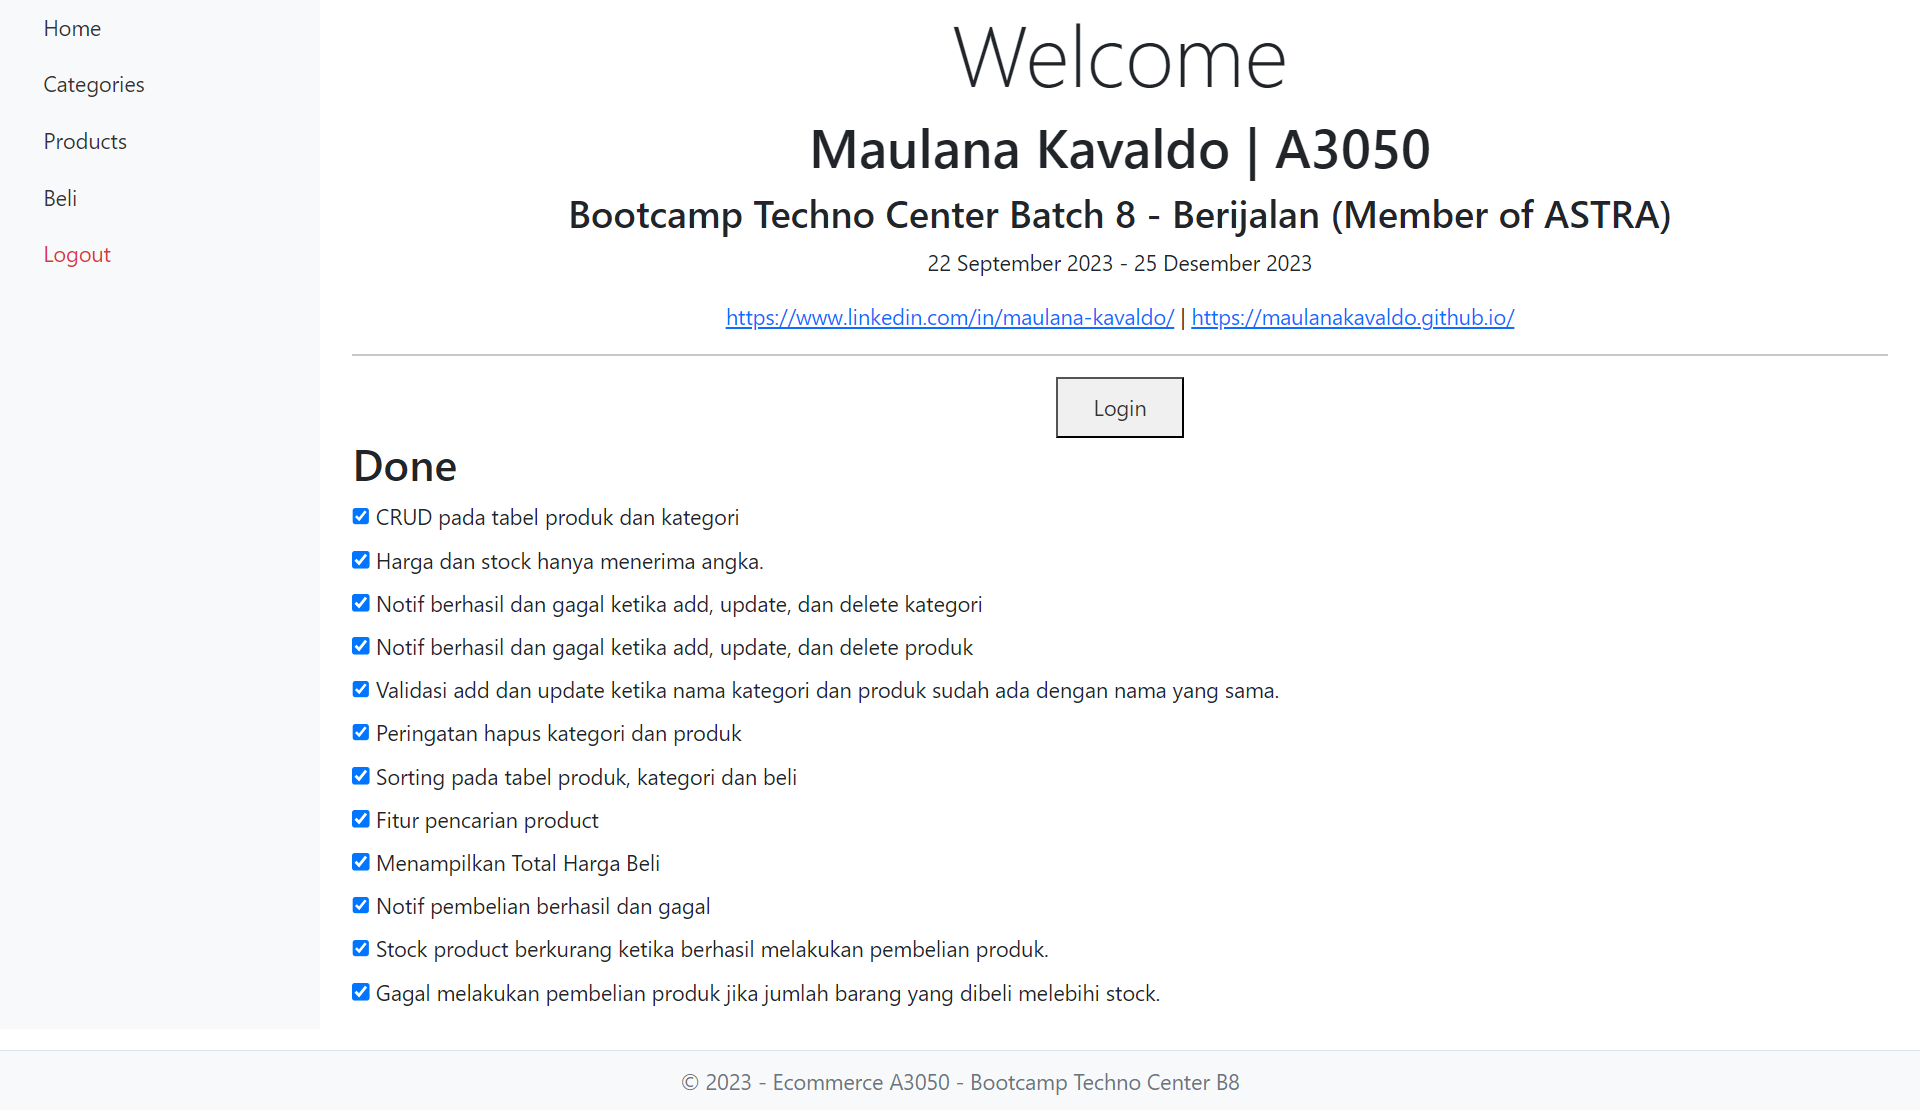Open the maulanakavaldo.github.io link
Image resolution: width=1920 pixels, height=1111 pixels.
[x=1352, y=318]
